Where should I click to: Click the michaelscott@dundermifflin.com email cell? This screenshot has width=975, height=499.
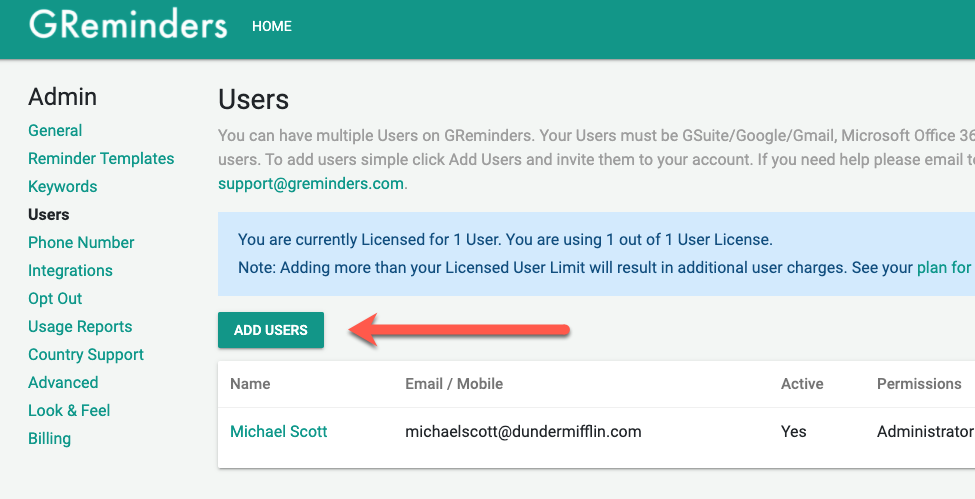523,432
